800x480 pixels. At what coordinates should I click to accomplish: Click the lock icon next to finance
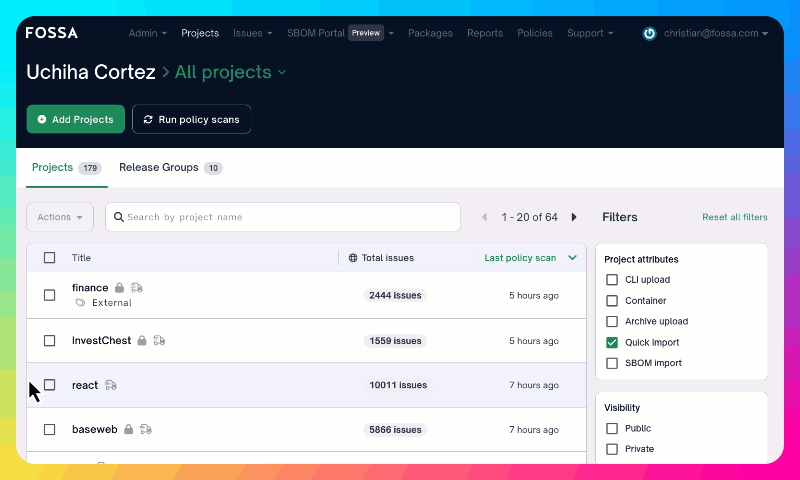pyautogui.click(x=120, y=288)
